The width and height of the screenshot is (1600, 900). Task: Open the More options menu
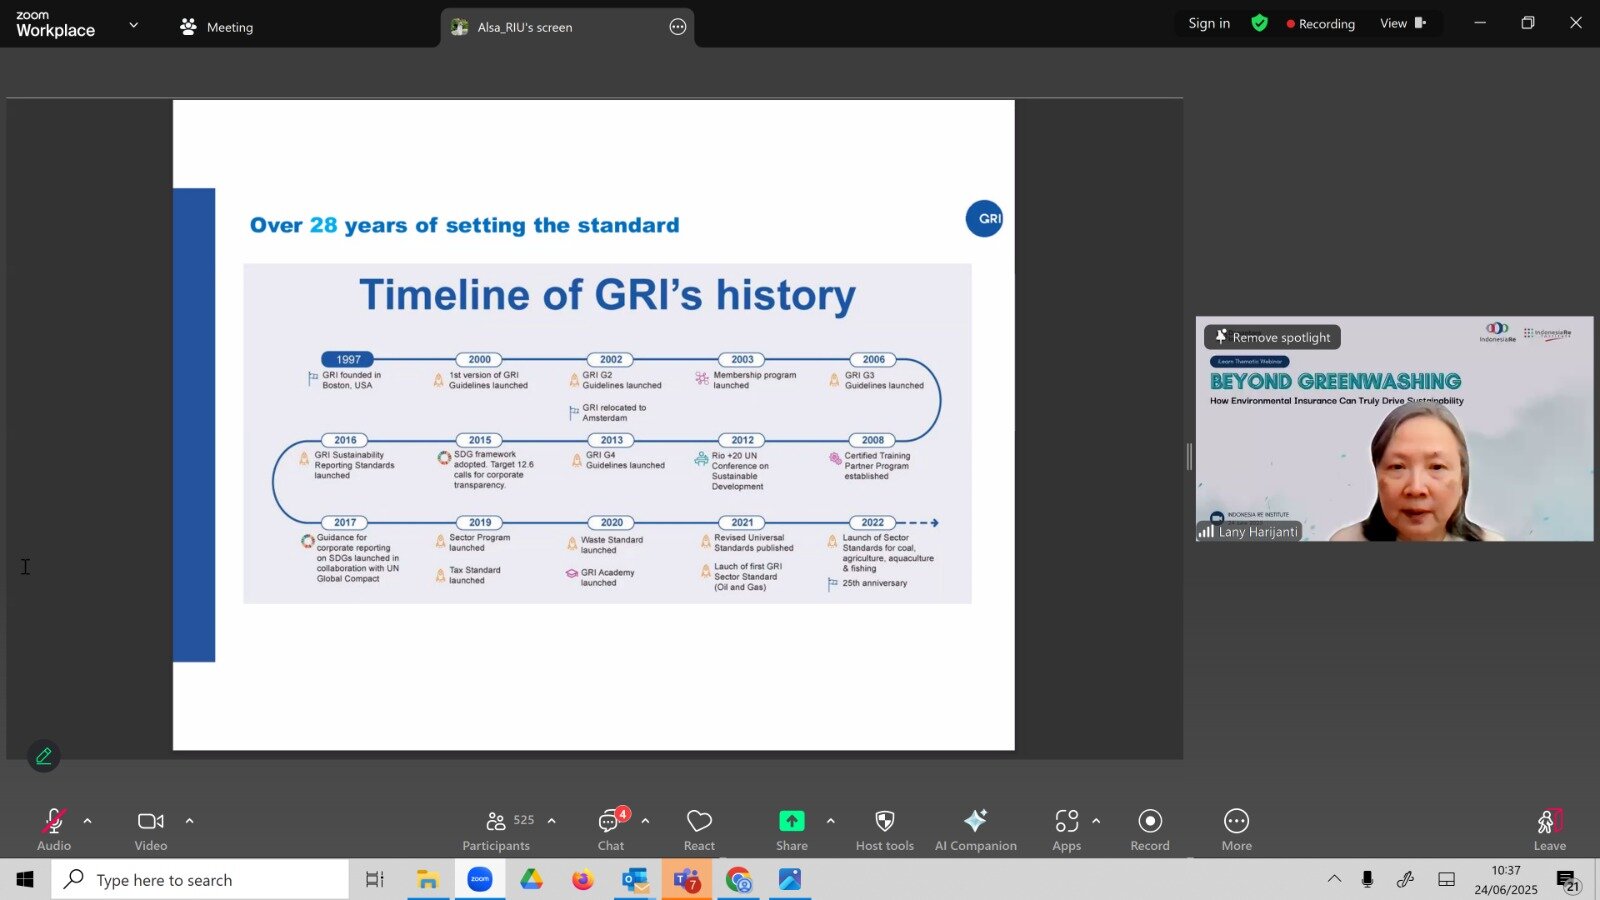(x=1237, y=830)
